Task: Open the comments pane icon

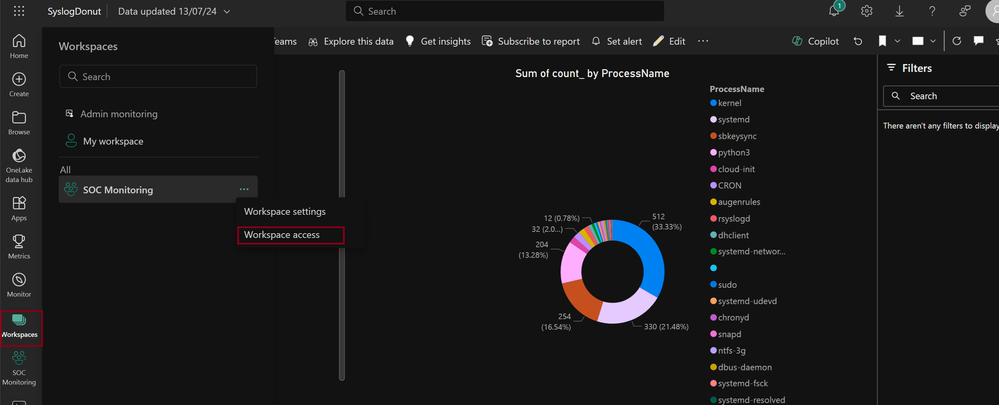Action: (x=979, y=41)
